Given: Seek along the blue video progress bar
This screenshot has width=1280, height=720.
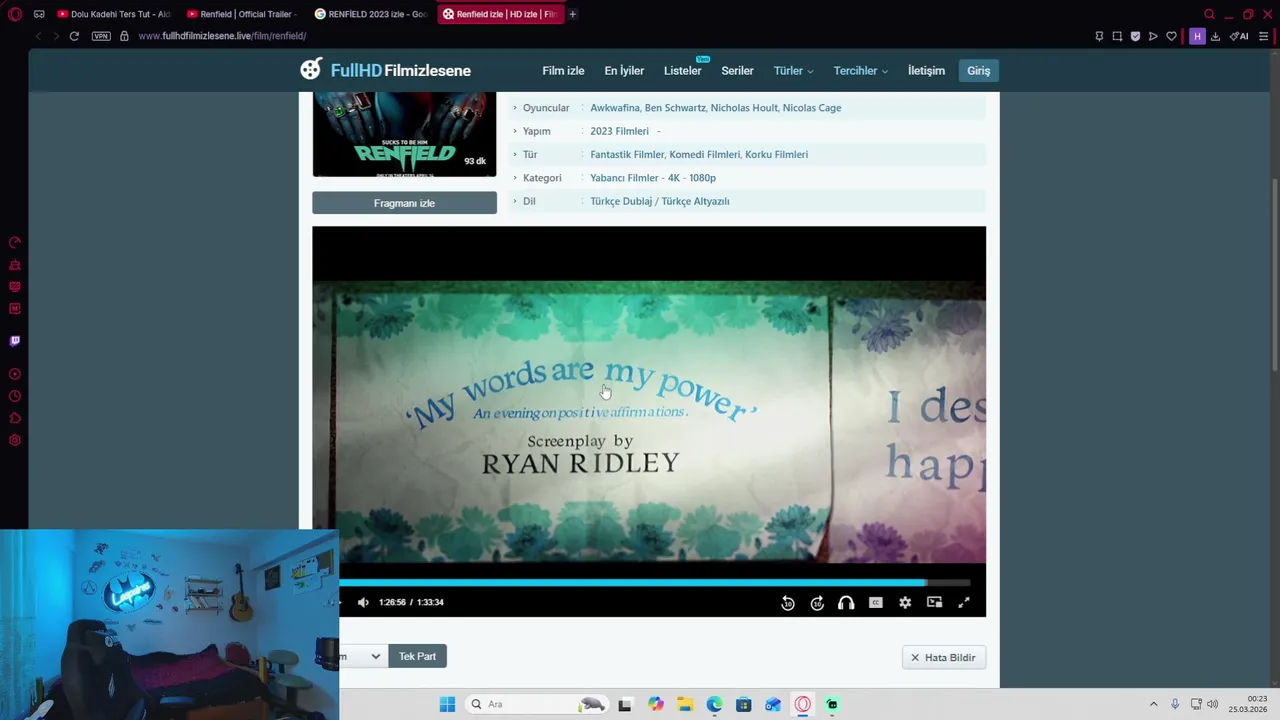Looking at the screenshot, I should click(x=655, y=582).
